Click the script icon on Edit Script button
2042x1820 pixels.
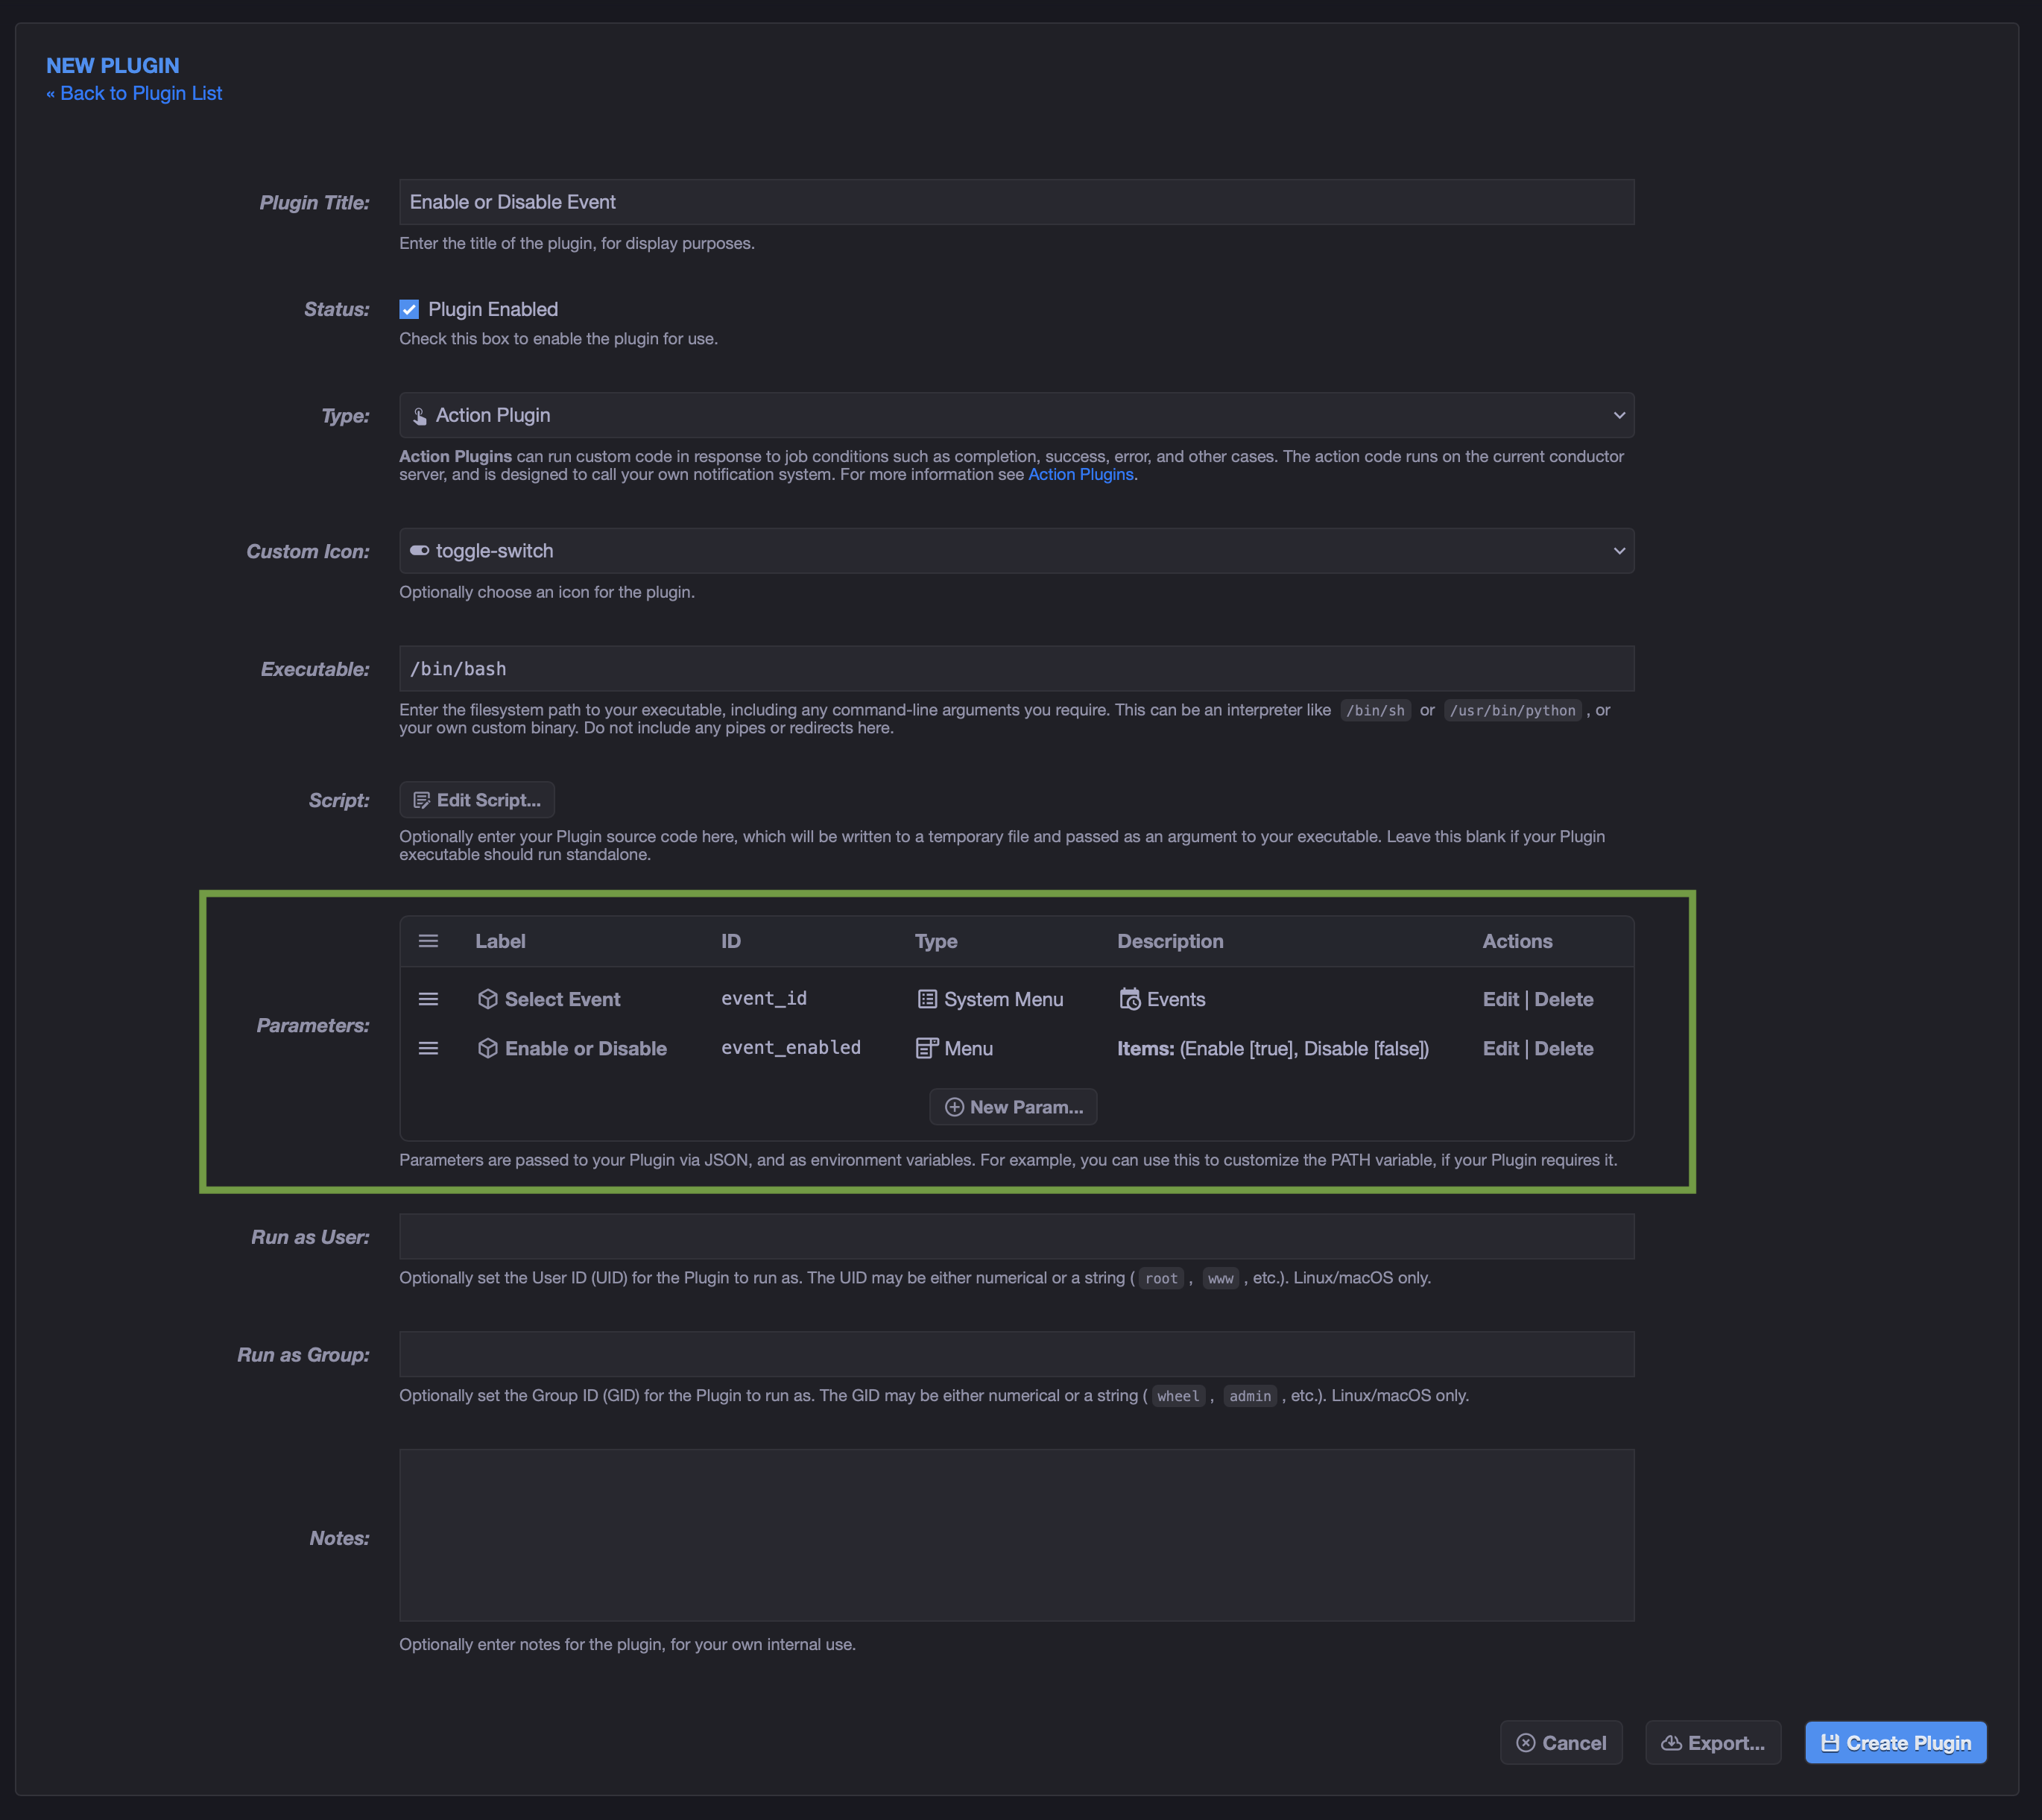coord(422,800)
